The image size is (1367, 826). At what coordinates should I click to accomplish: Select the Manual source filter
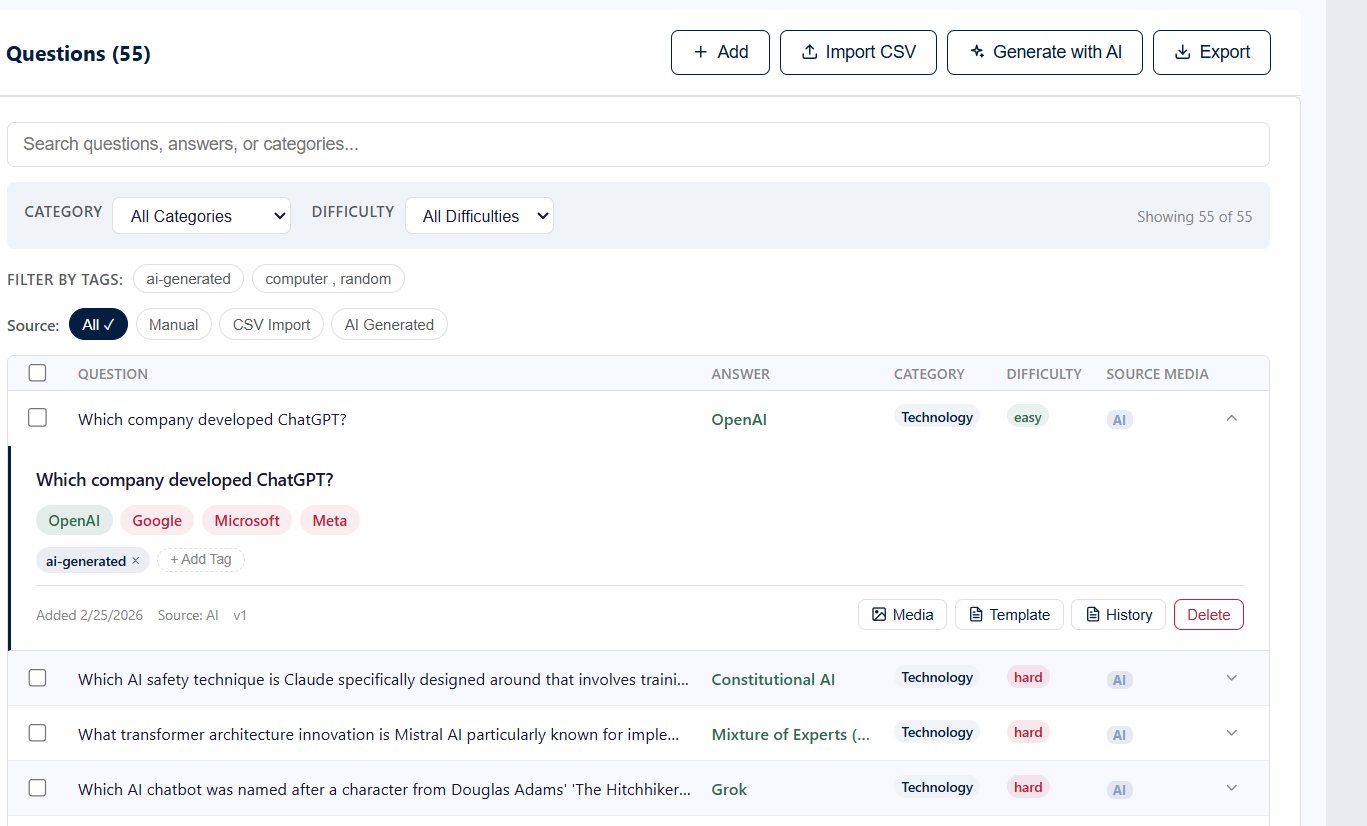pos(173,324)
